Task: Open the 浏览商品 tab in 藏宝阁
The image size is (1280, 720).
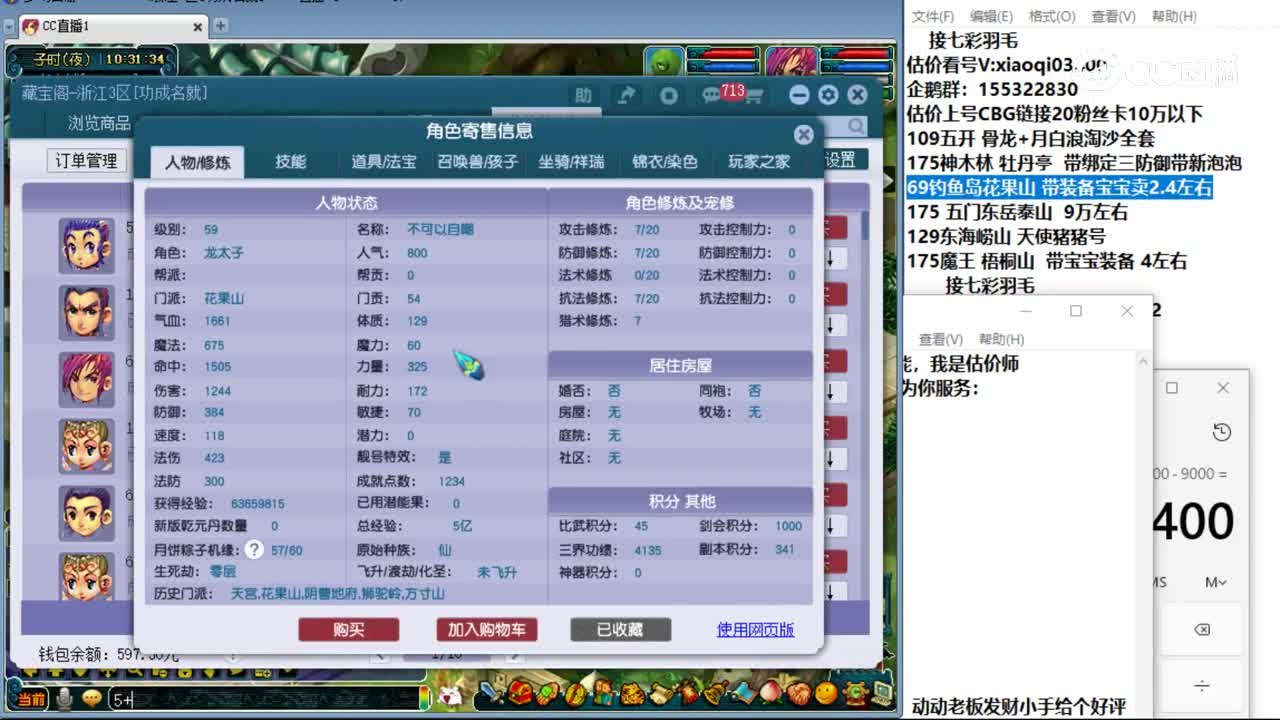Action: coord(99,123)
